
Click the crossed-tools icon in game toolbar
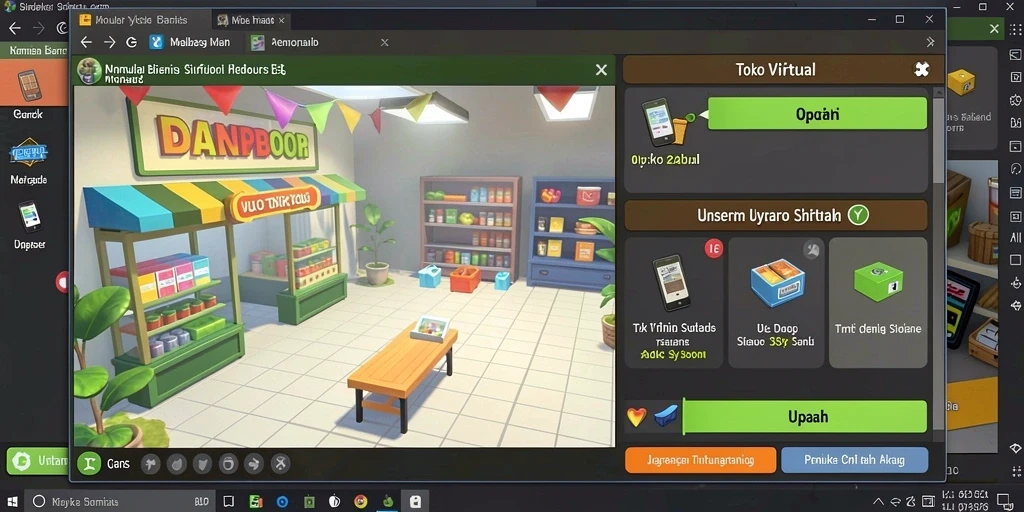coord(280,464)
